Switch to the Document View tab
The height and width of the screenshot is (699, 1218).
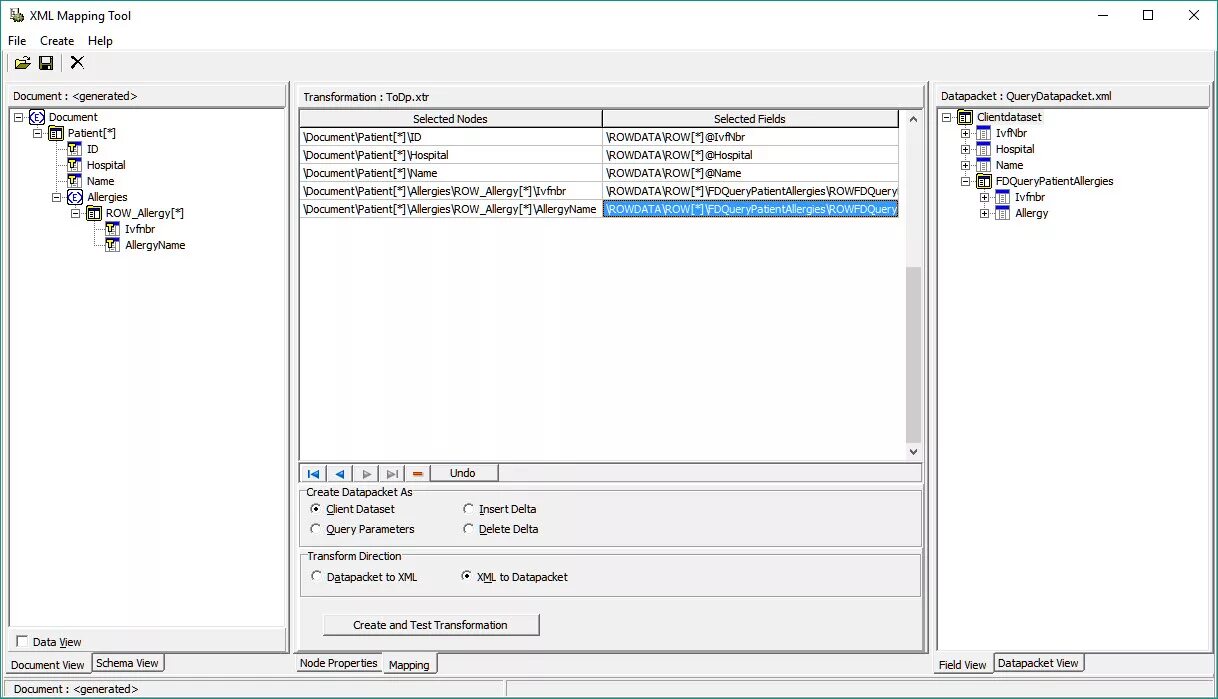48,664
